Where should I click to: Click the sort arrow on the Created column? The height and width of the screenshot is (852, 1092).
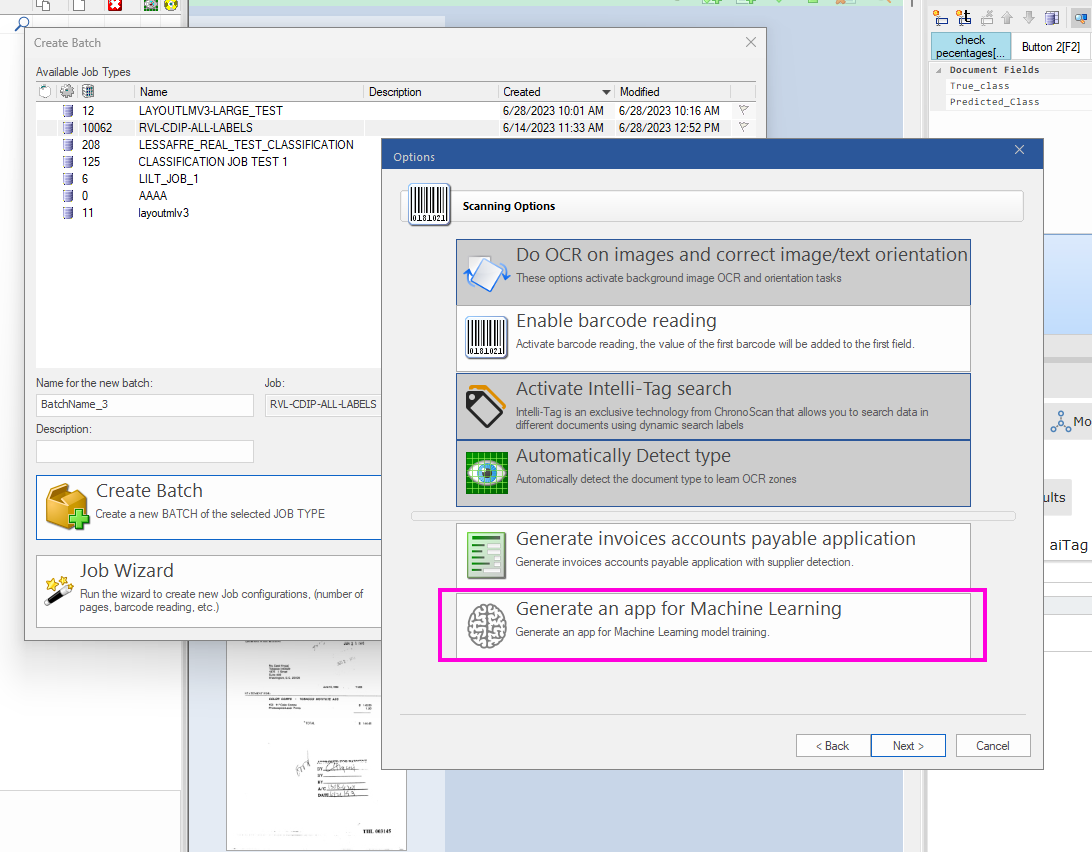click(x=606, y=92)
